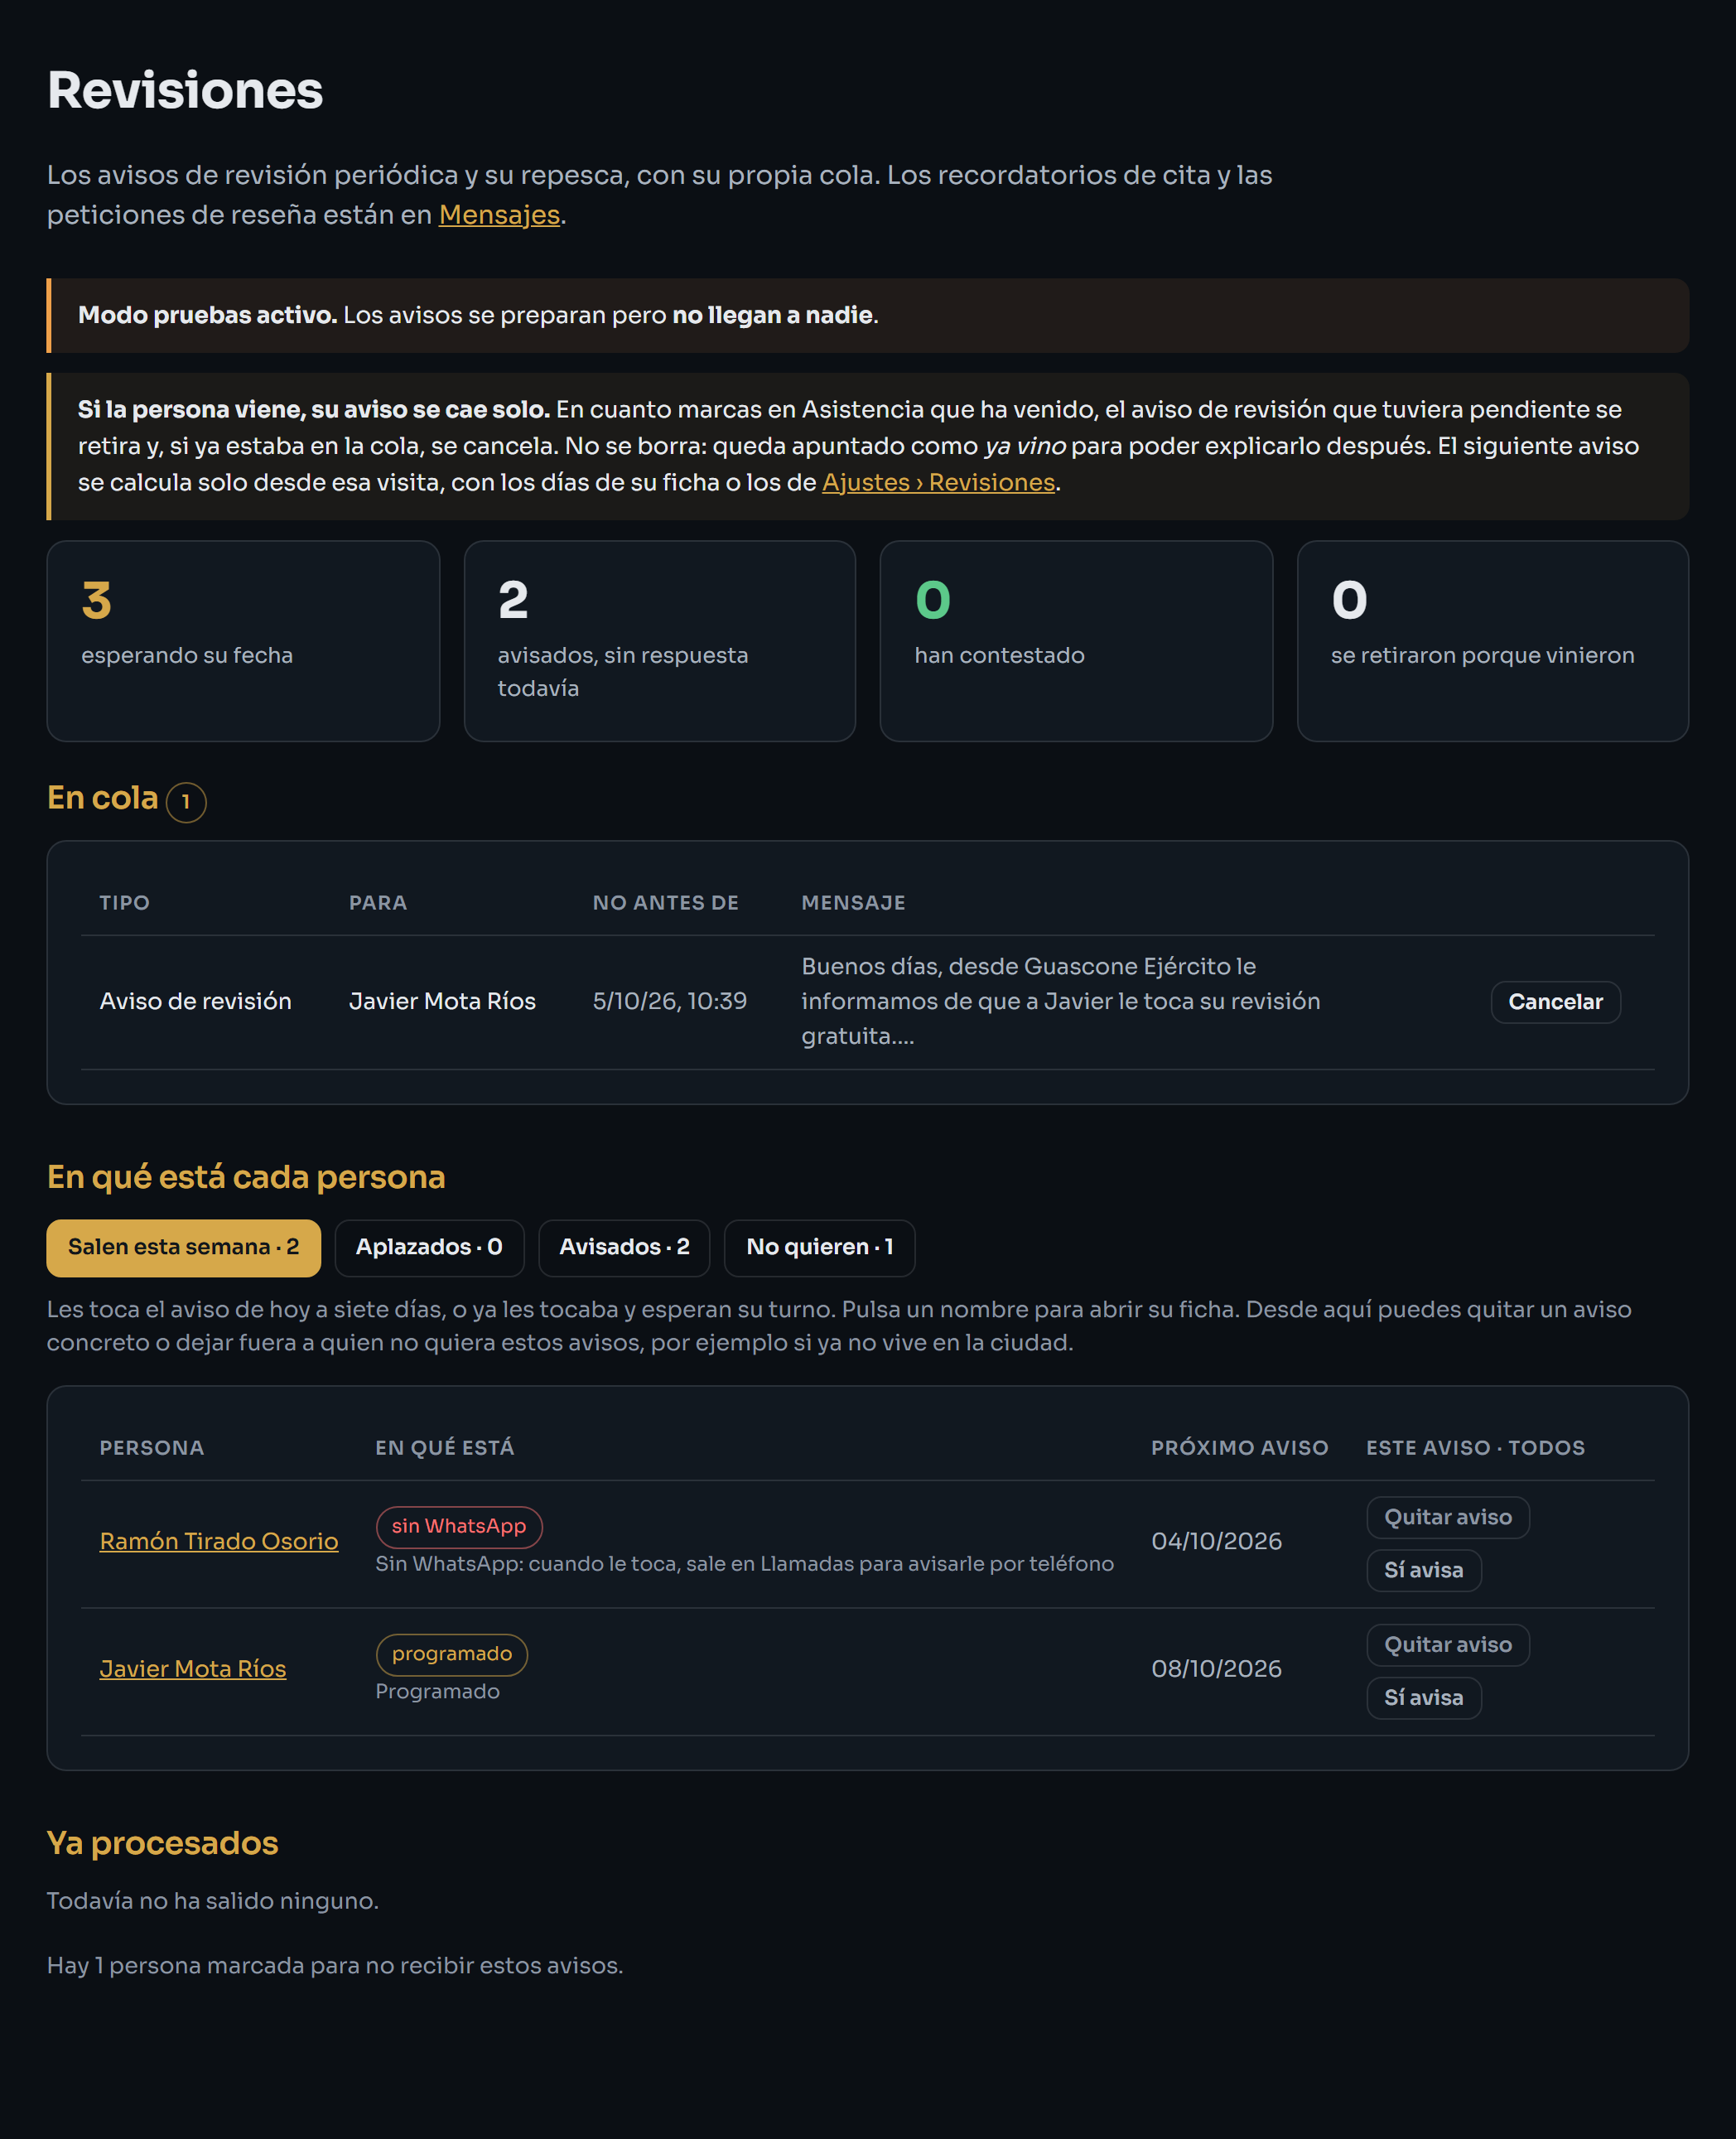Open Ramón Tirado Osorio's profile

[219, 1541]
